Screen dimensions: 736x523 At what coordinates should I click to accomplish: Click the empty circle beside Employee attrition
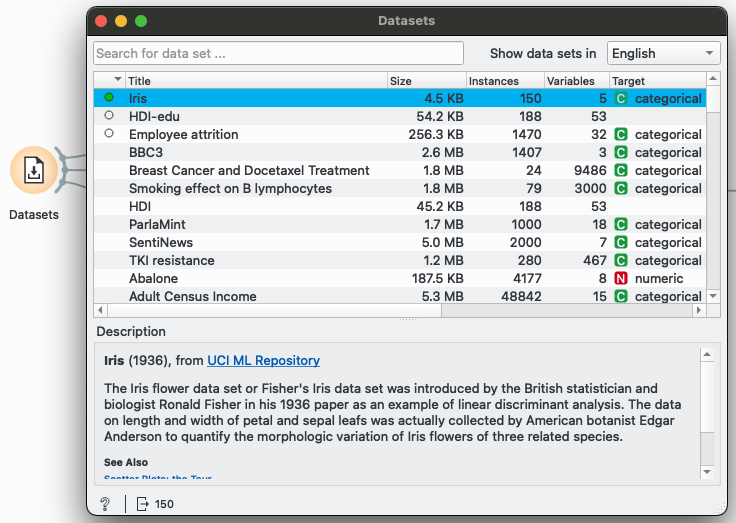[x=109, y=134]
